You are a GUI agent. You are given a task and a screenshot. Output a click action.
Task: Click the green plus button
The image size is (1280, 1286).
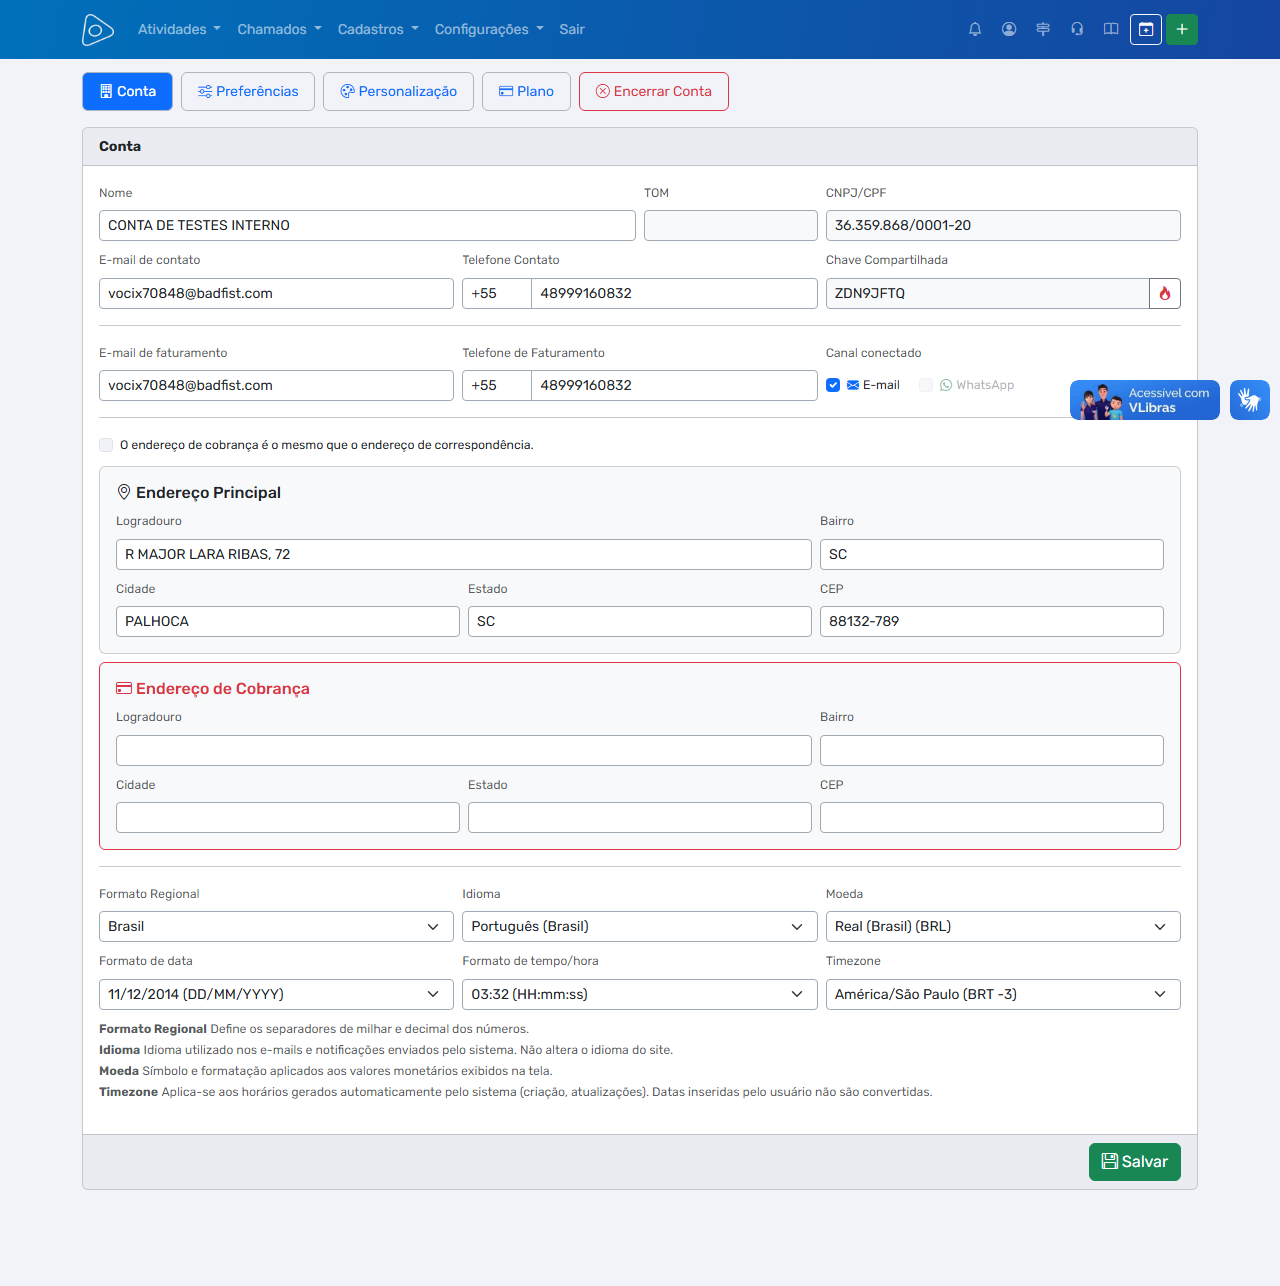coord(1182,29)
